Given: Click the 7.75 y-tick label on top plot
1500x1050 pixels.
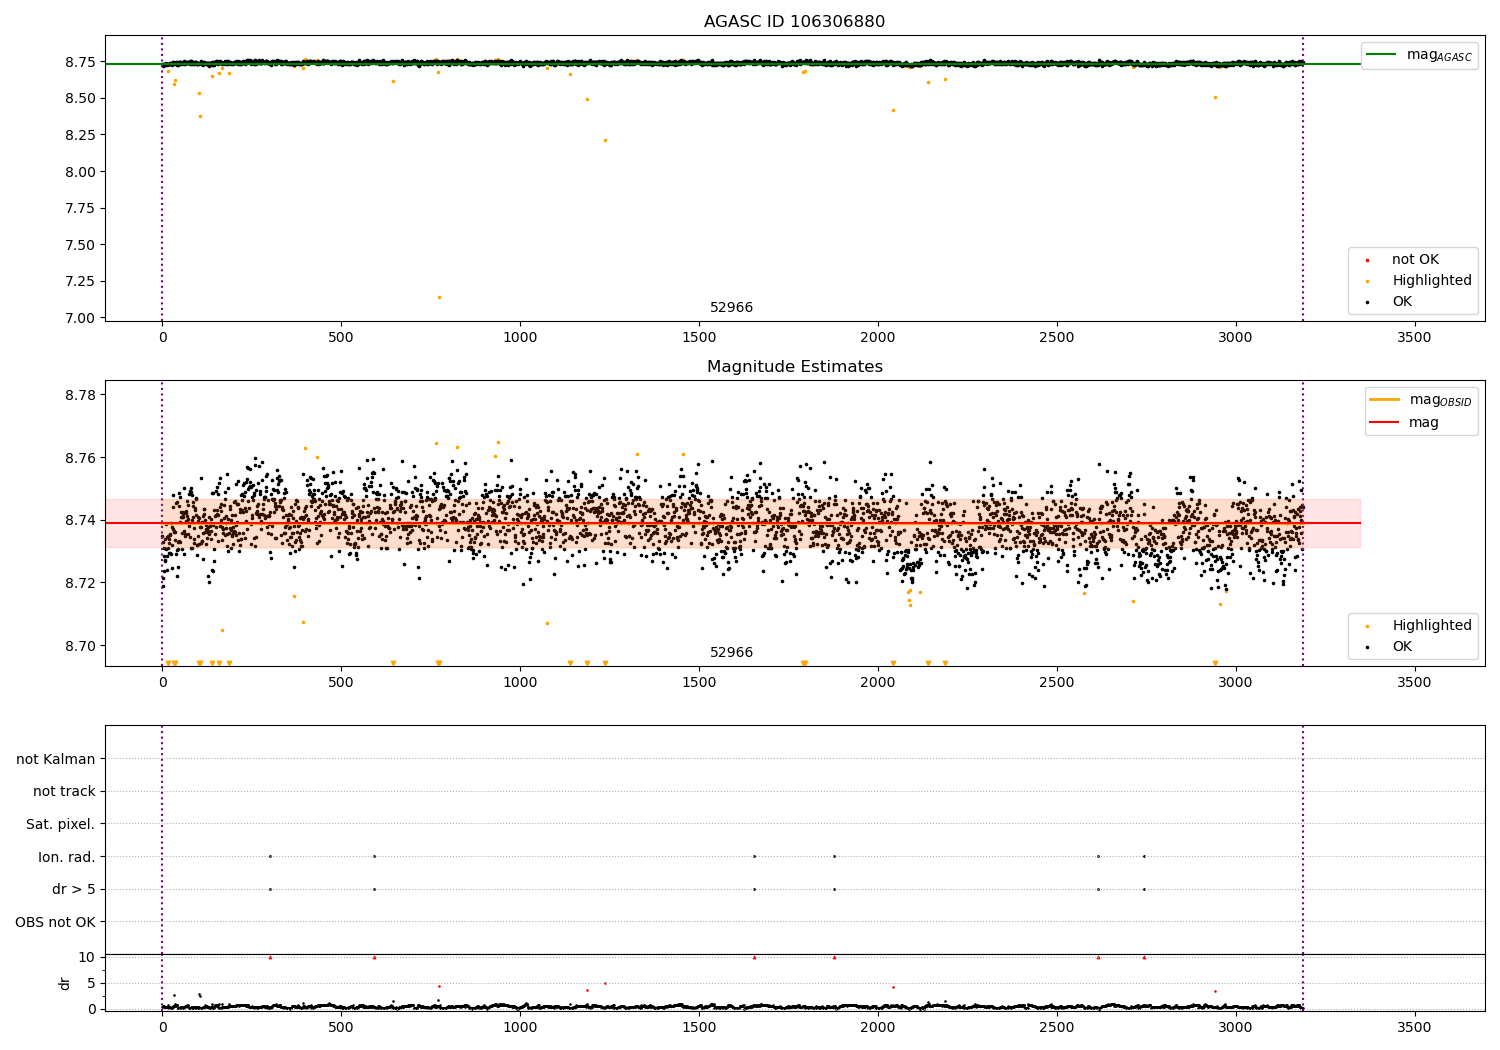Looking at the screenshot, I should click(79, 208).
